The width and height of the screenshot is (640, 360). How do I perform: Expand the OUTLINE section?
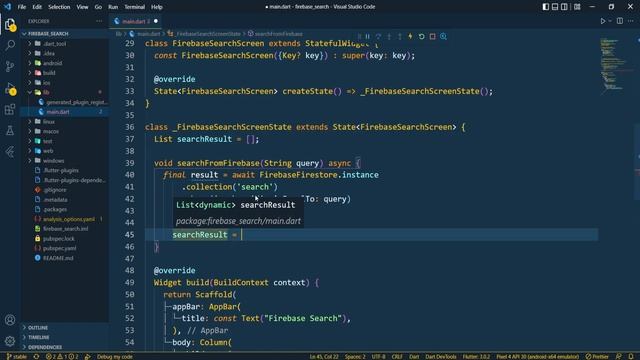pyautogui.click(x=65, y=328)
